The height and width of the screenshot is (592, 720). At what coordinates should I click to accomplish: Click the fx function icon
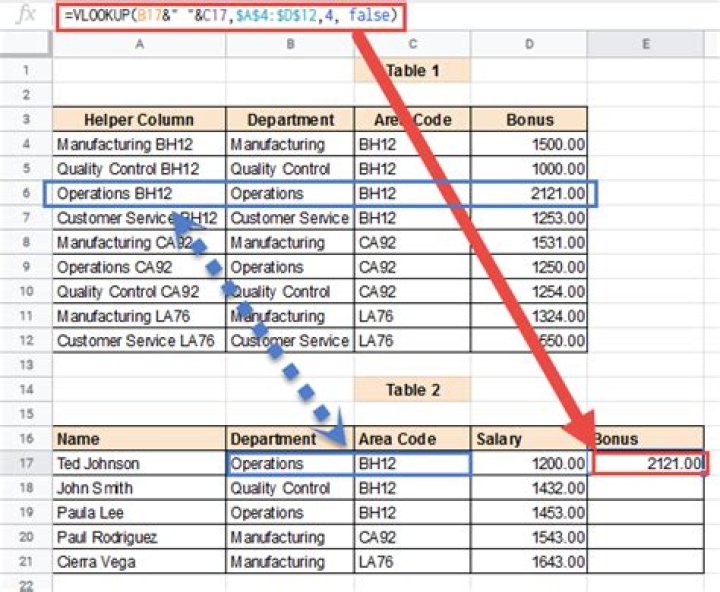[x=26, y=15]
